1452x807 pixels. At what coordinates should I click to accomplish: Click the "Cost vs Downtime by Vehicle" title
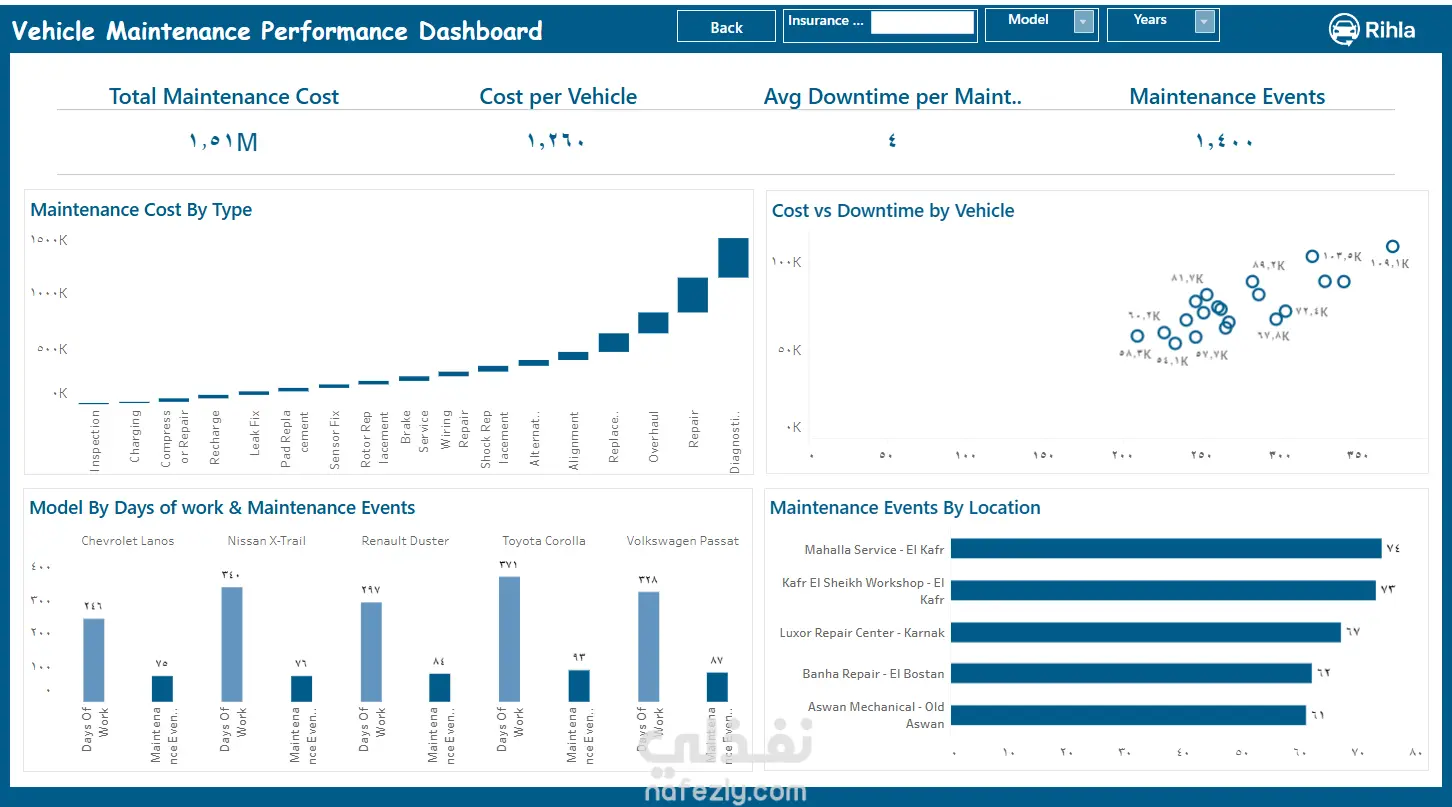point(893,211)
